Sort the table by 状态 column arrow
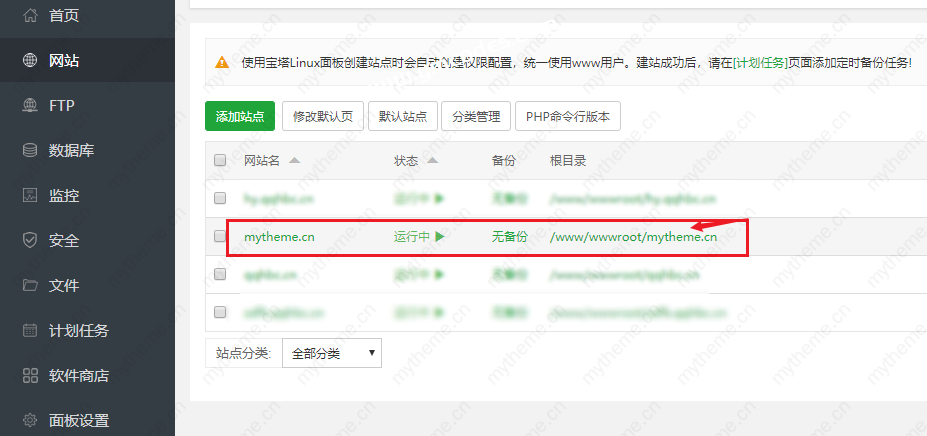This screenshot has height=436, width=927. (x=432, y=160)
